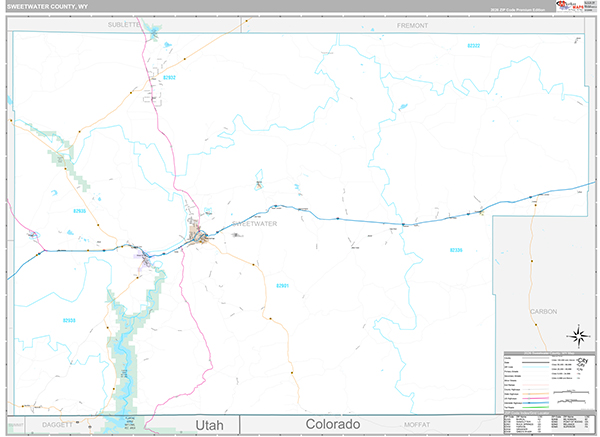600x437 pixels.
Task: Select the Colorado state label
Action: point(333,424)
